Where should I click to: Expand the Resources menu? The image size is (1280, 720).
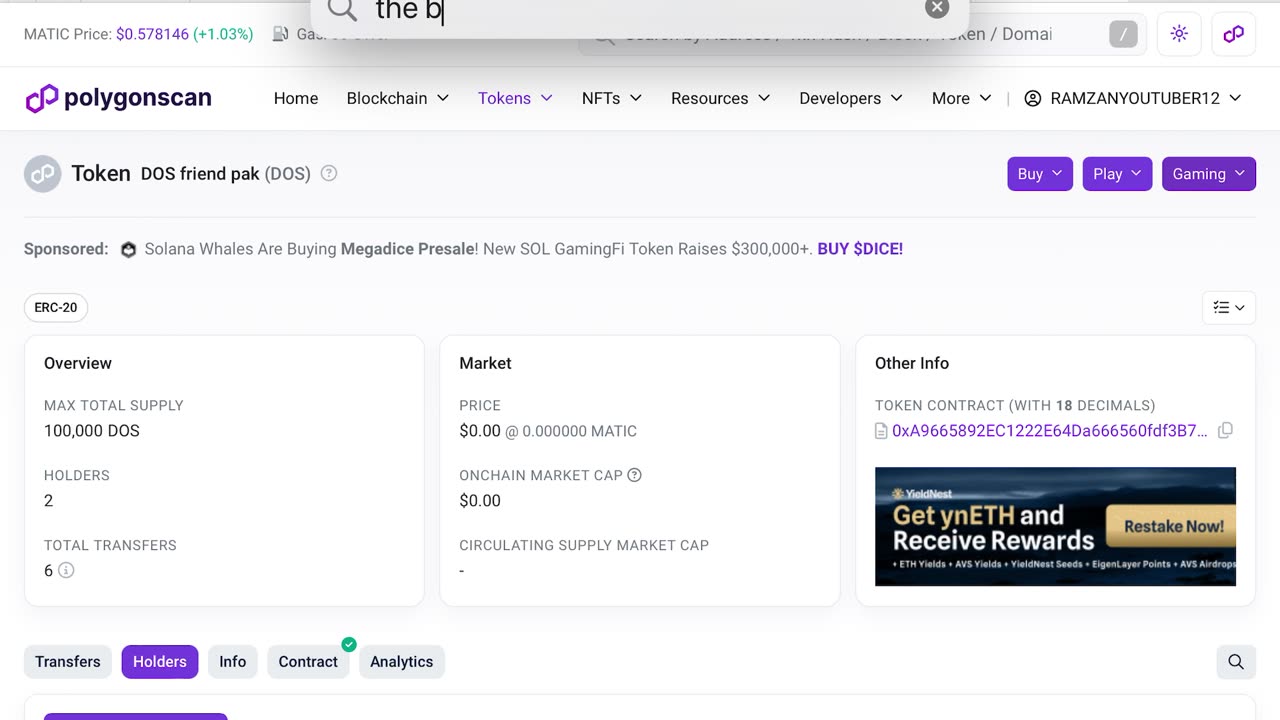tap(720, 98)
